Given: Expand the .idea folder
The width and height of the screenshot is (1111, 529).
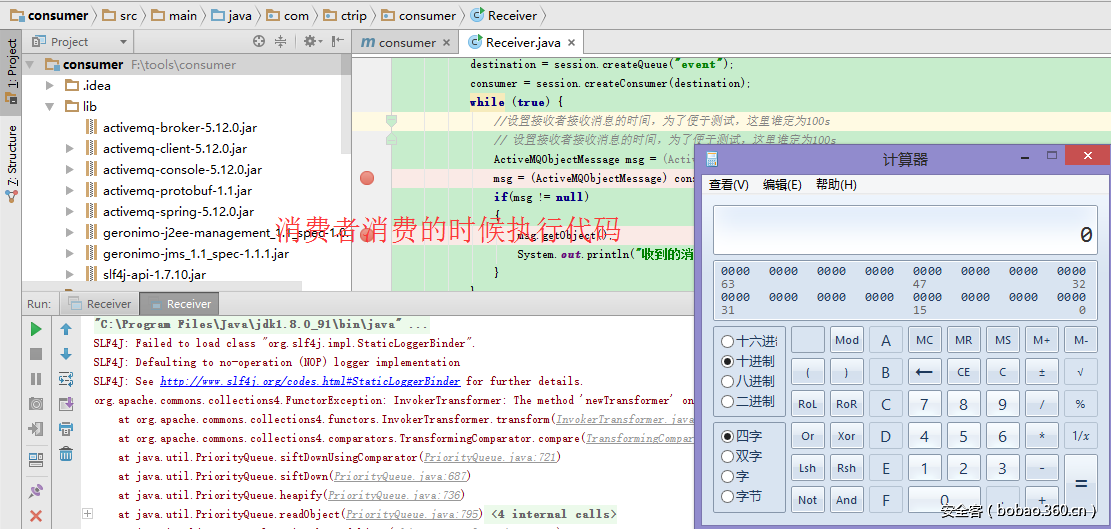Looking at the screenshot, I should tap(49, 86).
